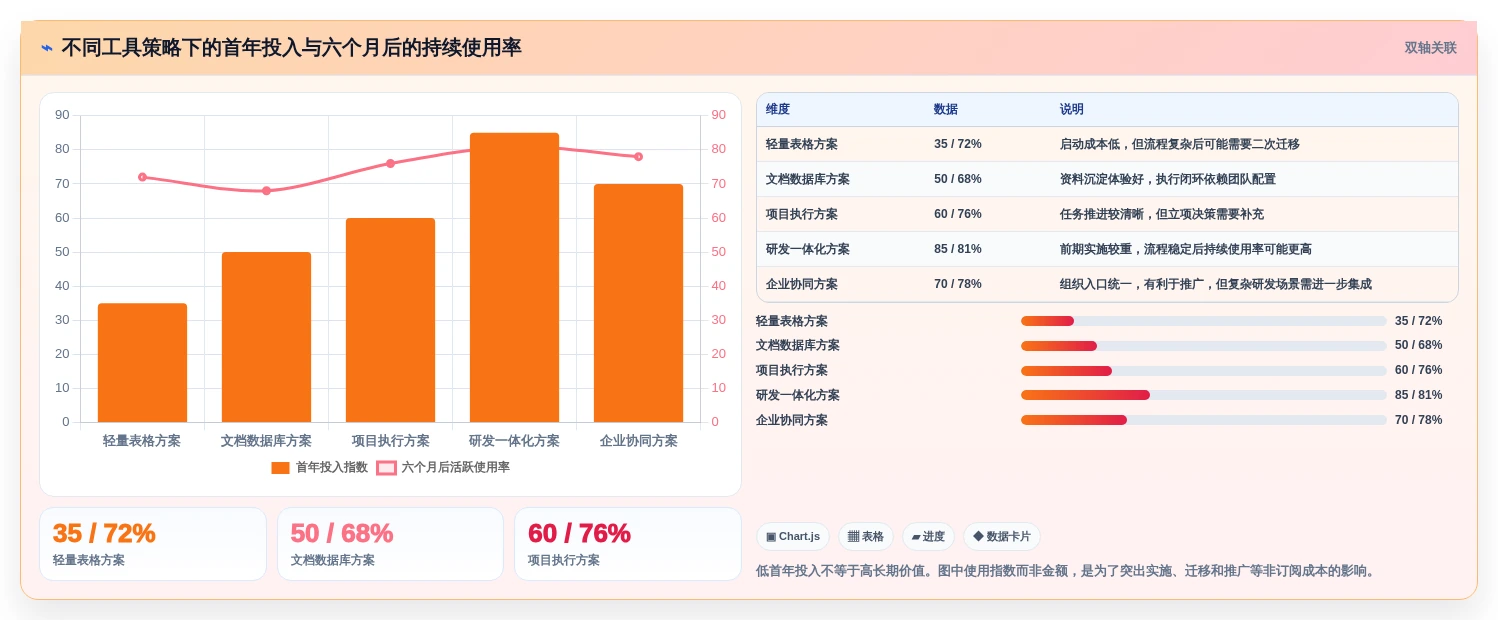Screen dimensions: 1498x620
Task: Open the 35 / 72% summary card
Action: coord(153,544)
